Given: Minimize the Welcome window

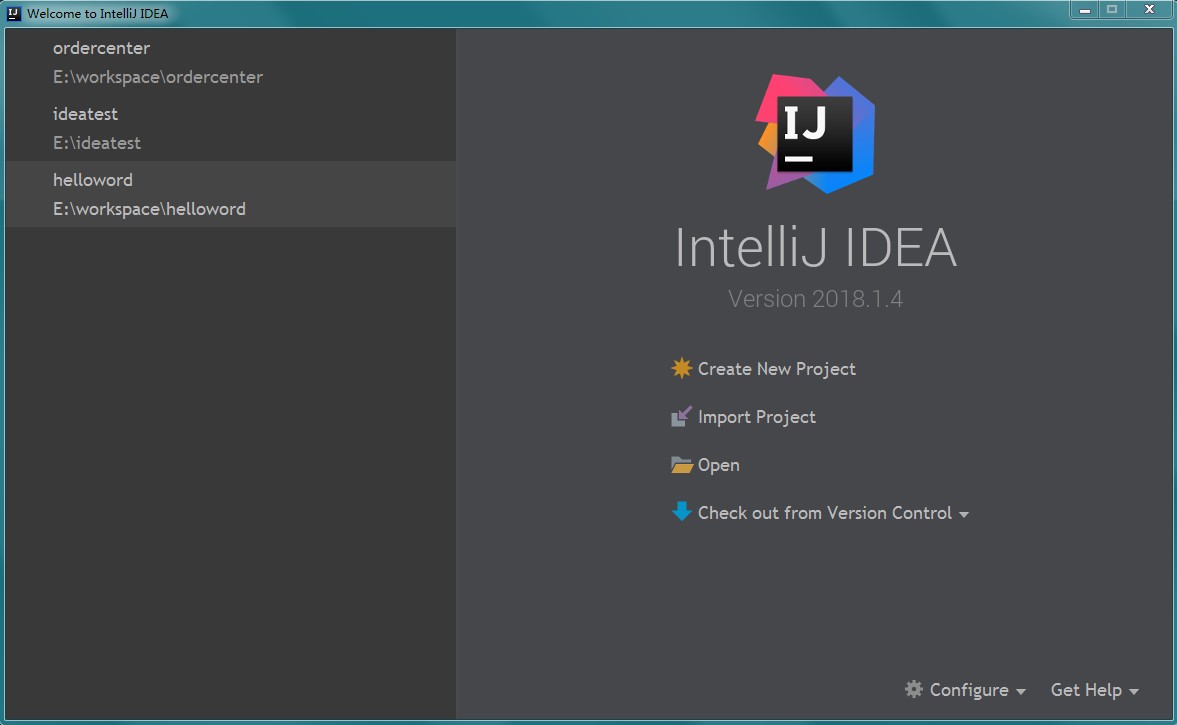Looking at the screenshot, I should pos(1085,10).
